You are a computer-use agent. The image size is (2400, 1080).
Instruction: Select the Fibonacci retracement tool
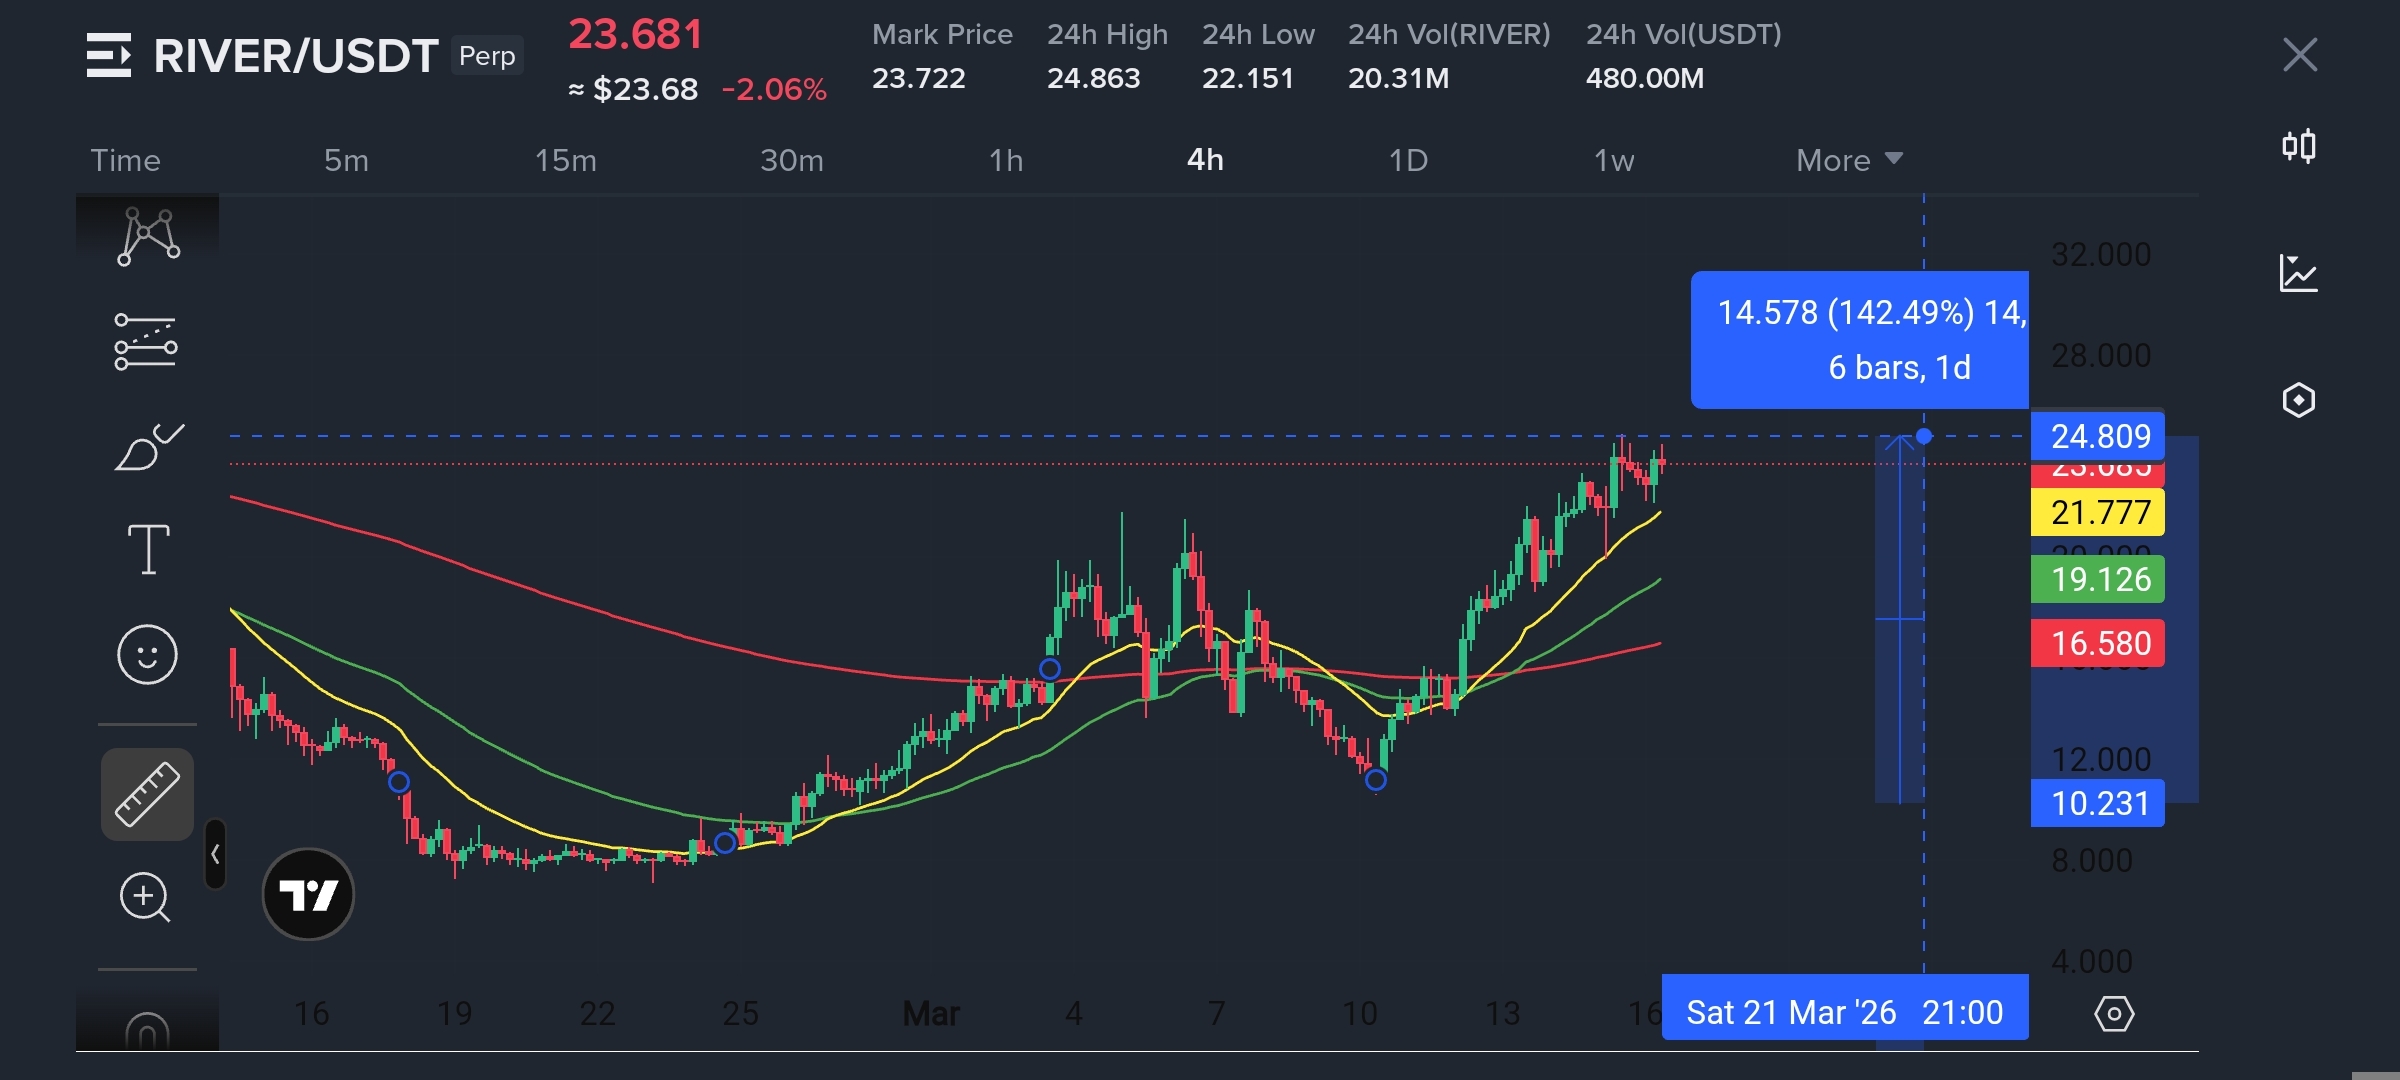(x=146, y=342)
